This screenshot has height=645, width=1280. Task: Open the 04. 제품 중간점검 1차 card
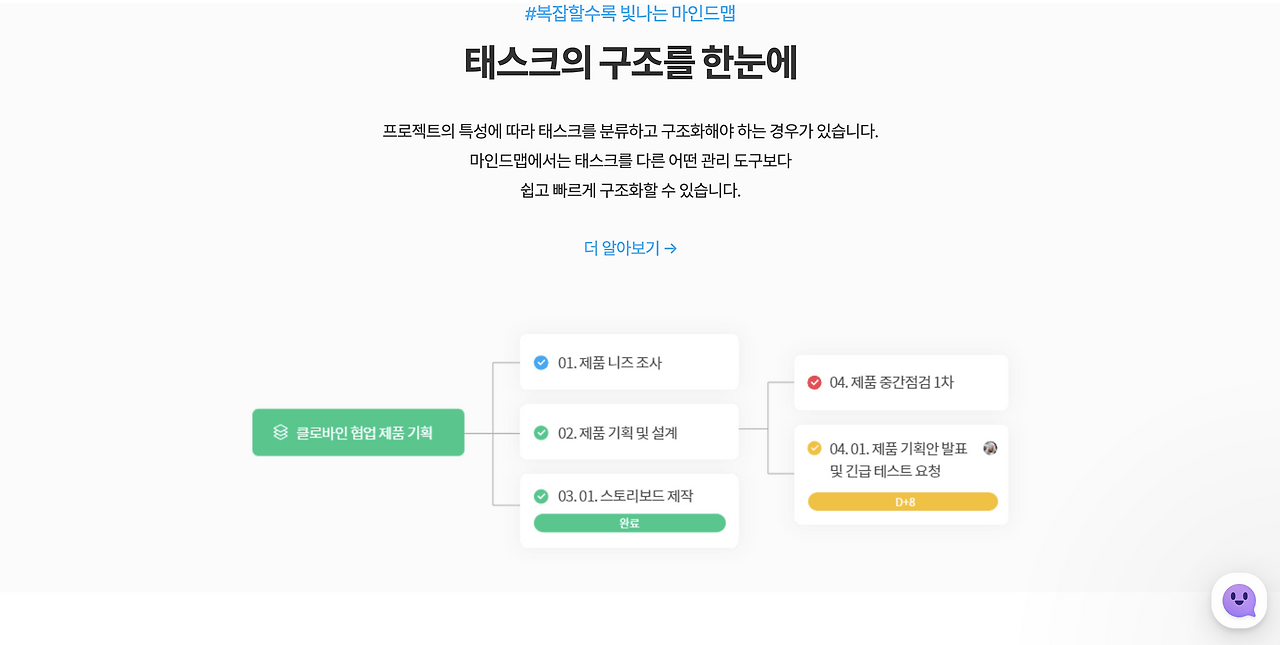901,382
